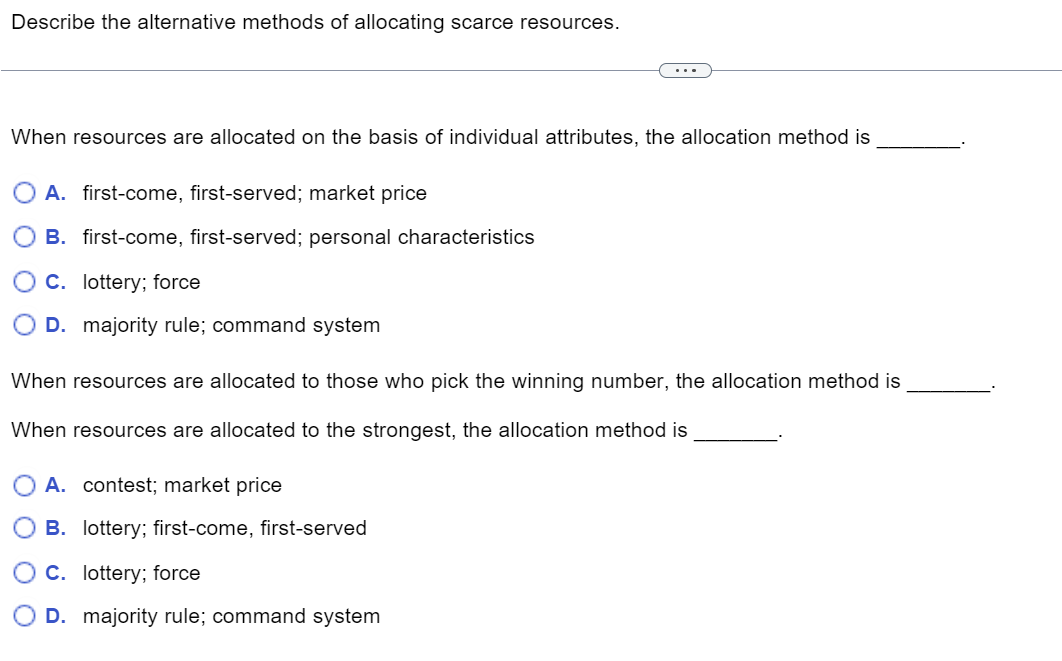
Task: Choose option C lottery; force in second question
Action: [23, 573]
